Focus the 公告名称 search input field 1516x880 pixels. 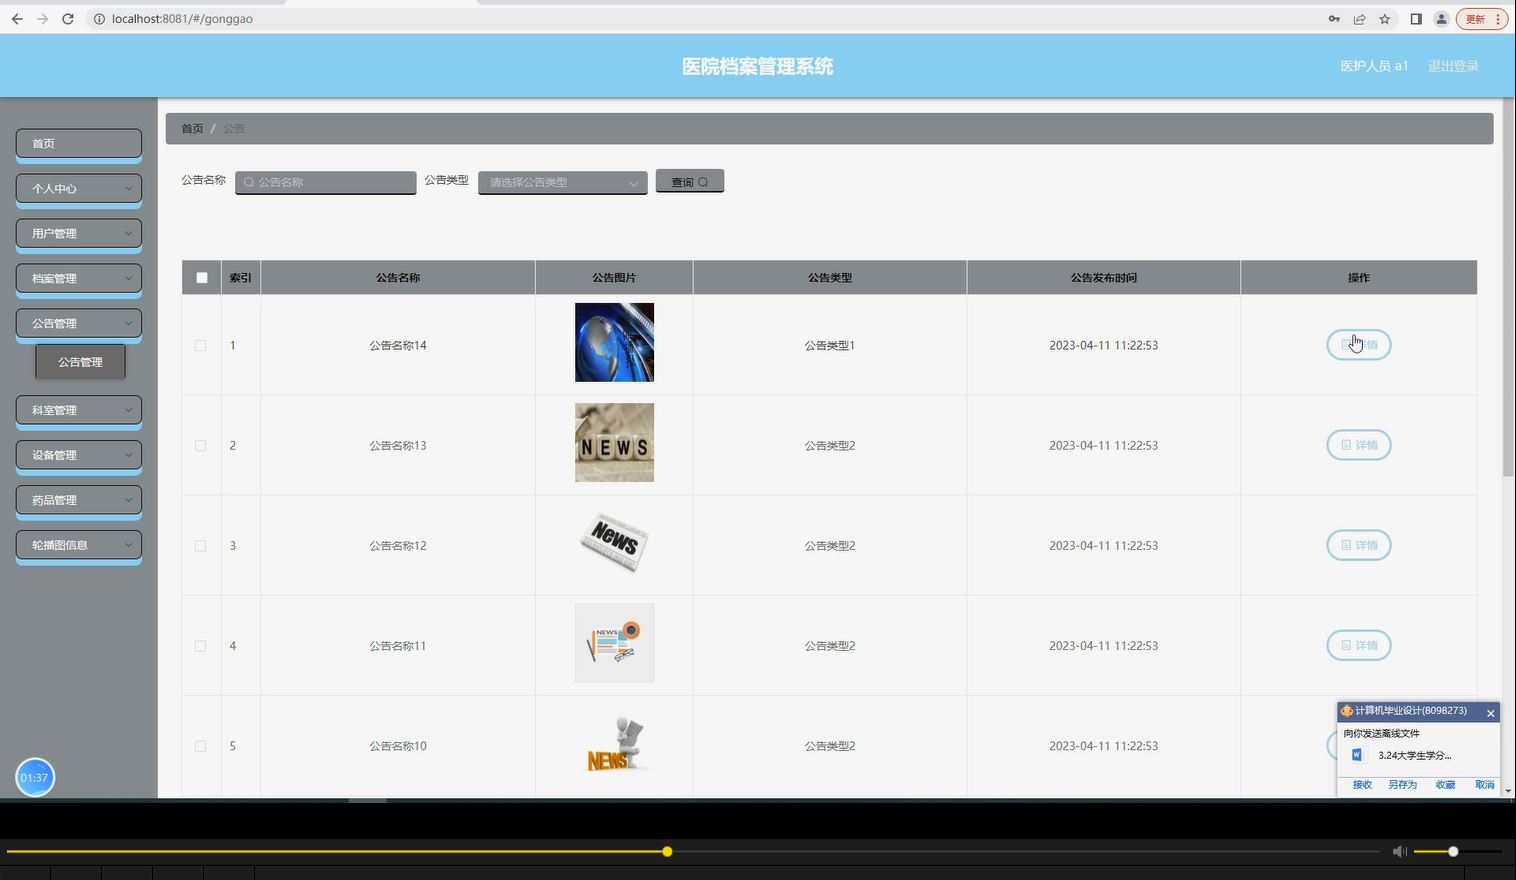[326, 182]
